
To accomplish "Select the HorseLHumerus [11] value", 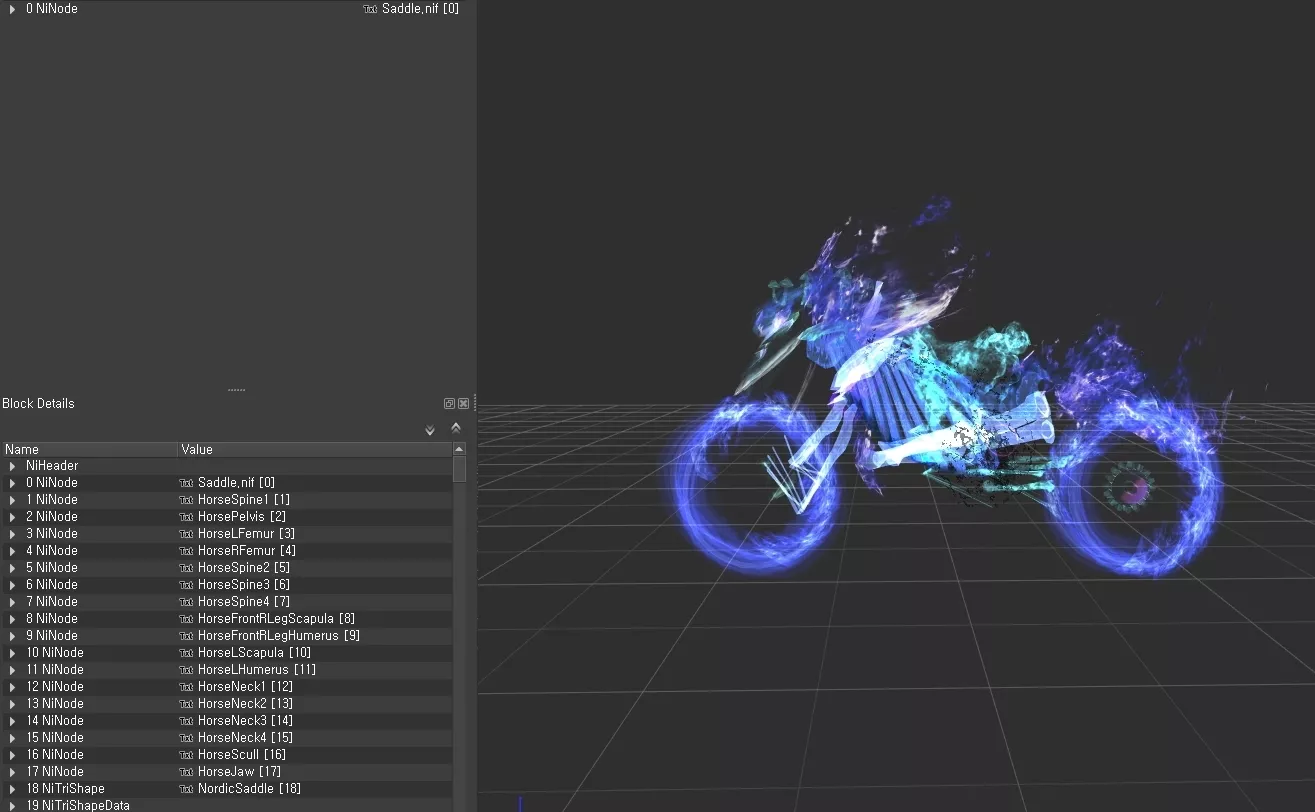I will 257,670.
